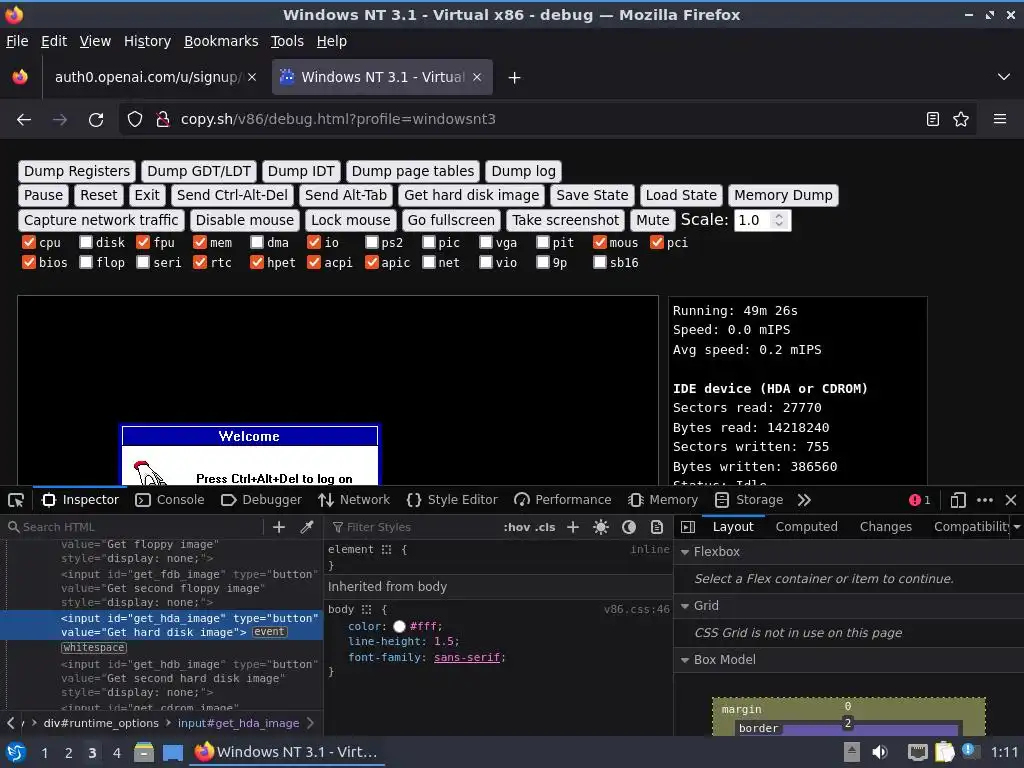Image resolution: width=1024 pixels, height=768 pixels.
Task: Toggle reader view icon
Action: [933, 120]
